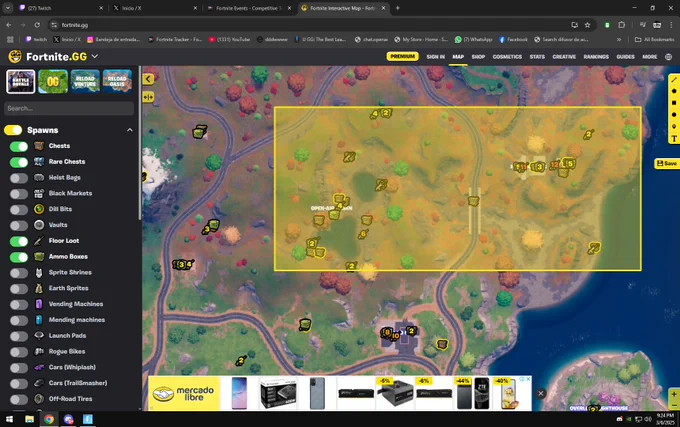680x427 pixels.
Task: Click the Fortnite.GG logo icon
Action: point(15,56)
